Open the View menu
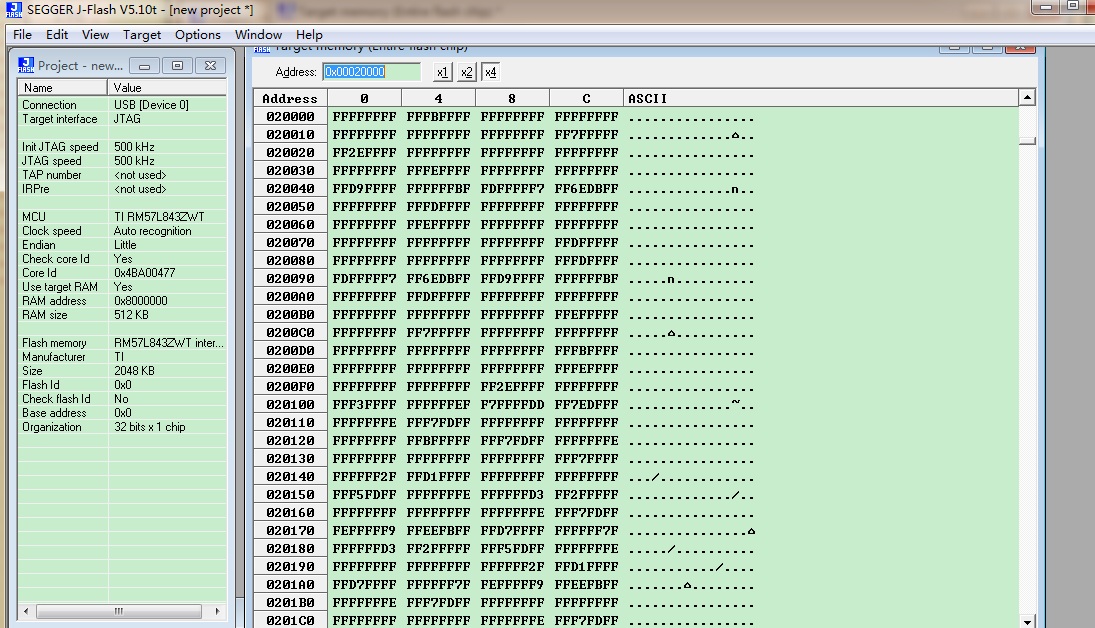The image size is (1095, 628). point(95,35)
